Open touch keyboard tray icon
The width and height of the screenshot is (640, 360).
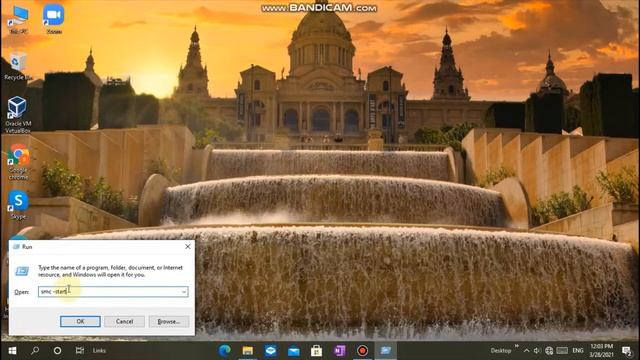pyautogui.click(x=562, y=351)
